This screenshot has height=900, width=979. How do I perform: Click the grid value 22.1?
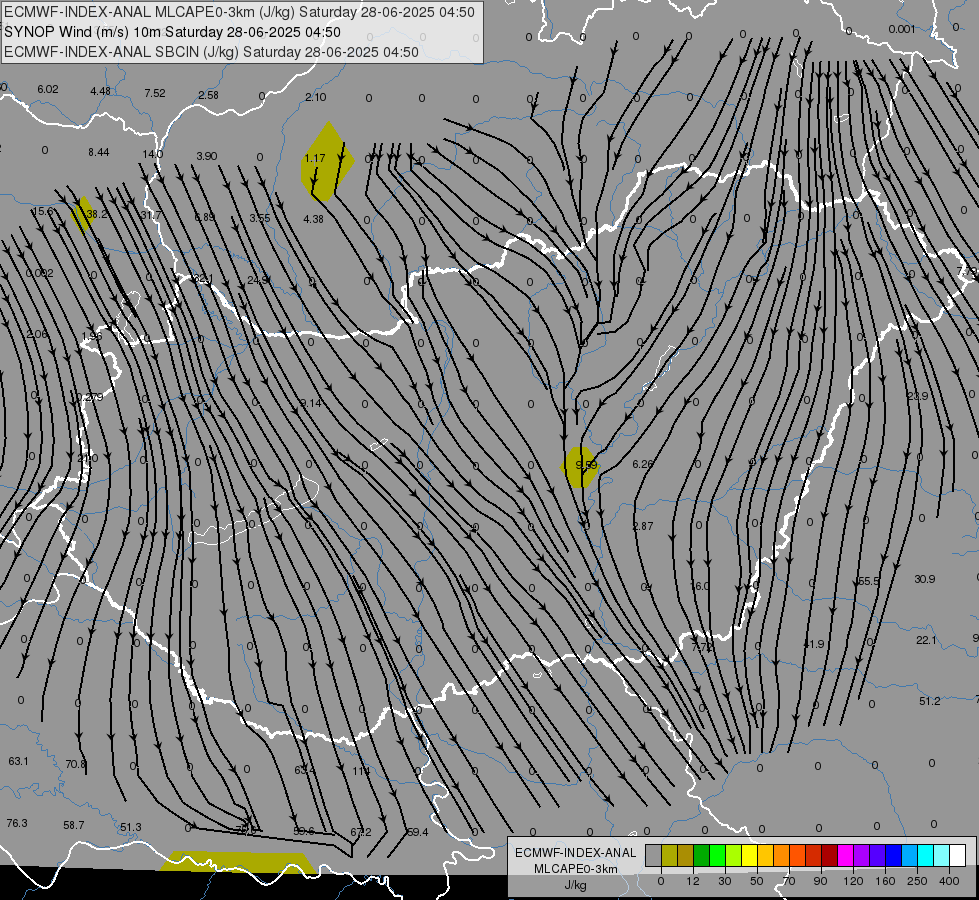tap(926, 640)
